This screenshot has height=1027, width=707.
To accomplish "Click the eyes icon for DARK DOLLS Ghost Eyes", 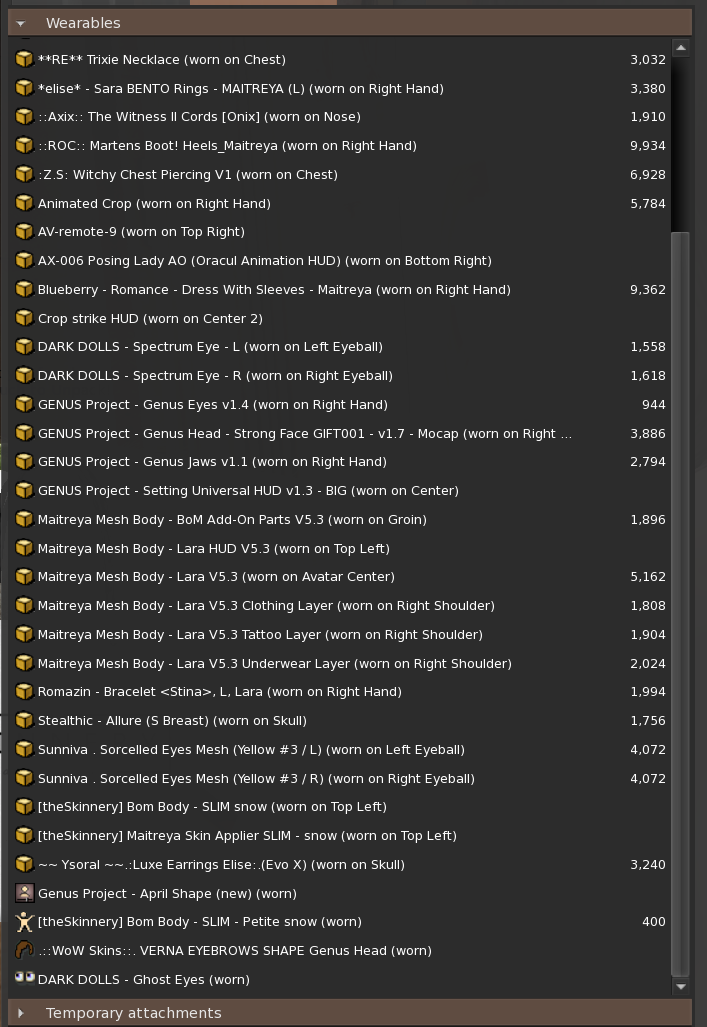I will pyautogui.click(x=24, y=978).
